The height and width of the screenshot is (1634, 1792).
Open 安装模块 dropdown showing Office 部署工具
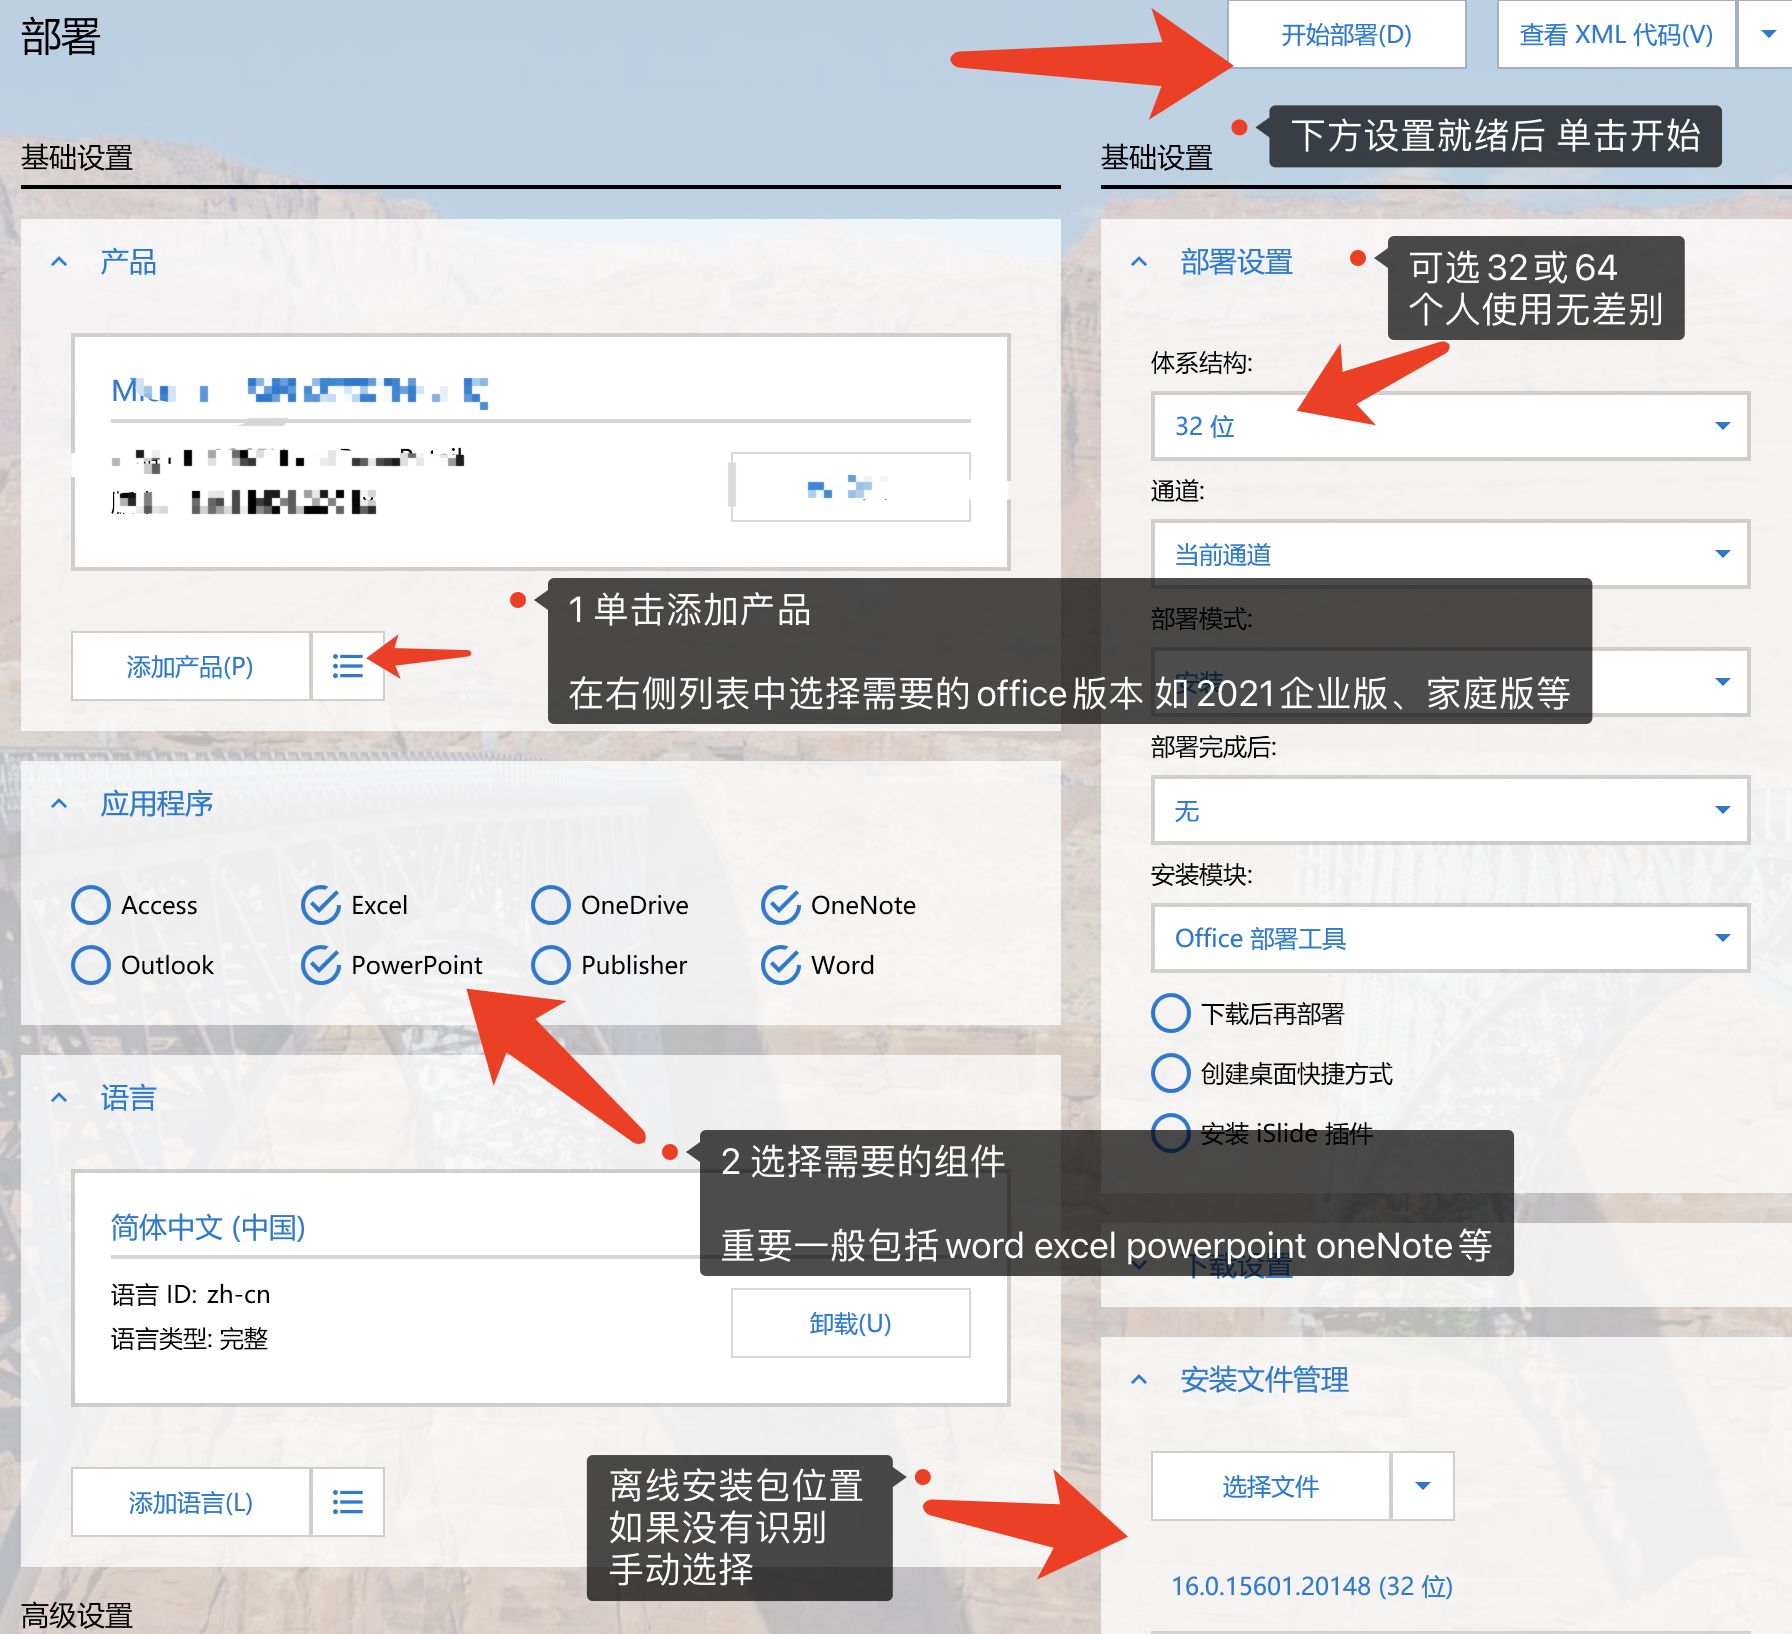1450,938
